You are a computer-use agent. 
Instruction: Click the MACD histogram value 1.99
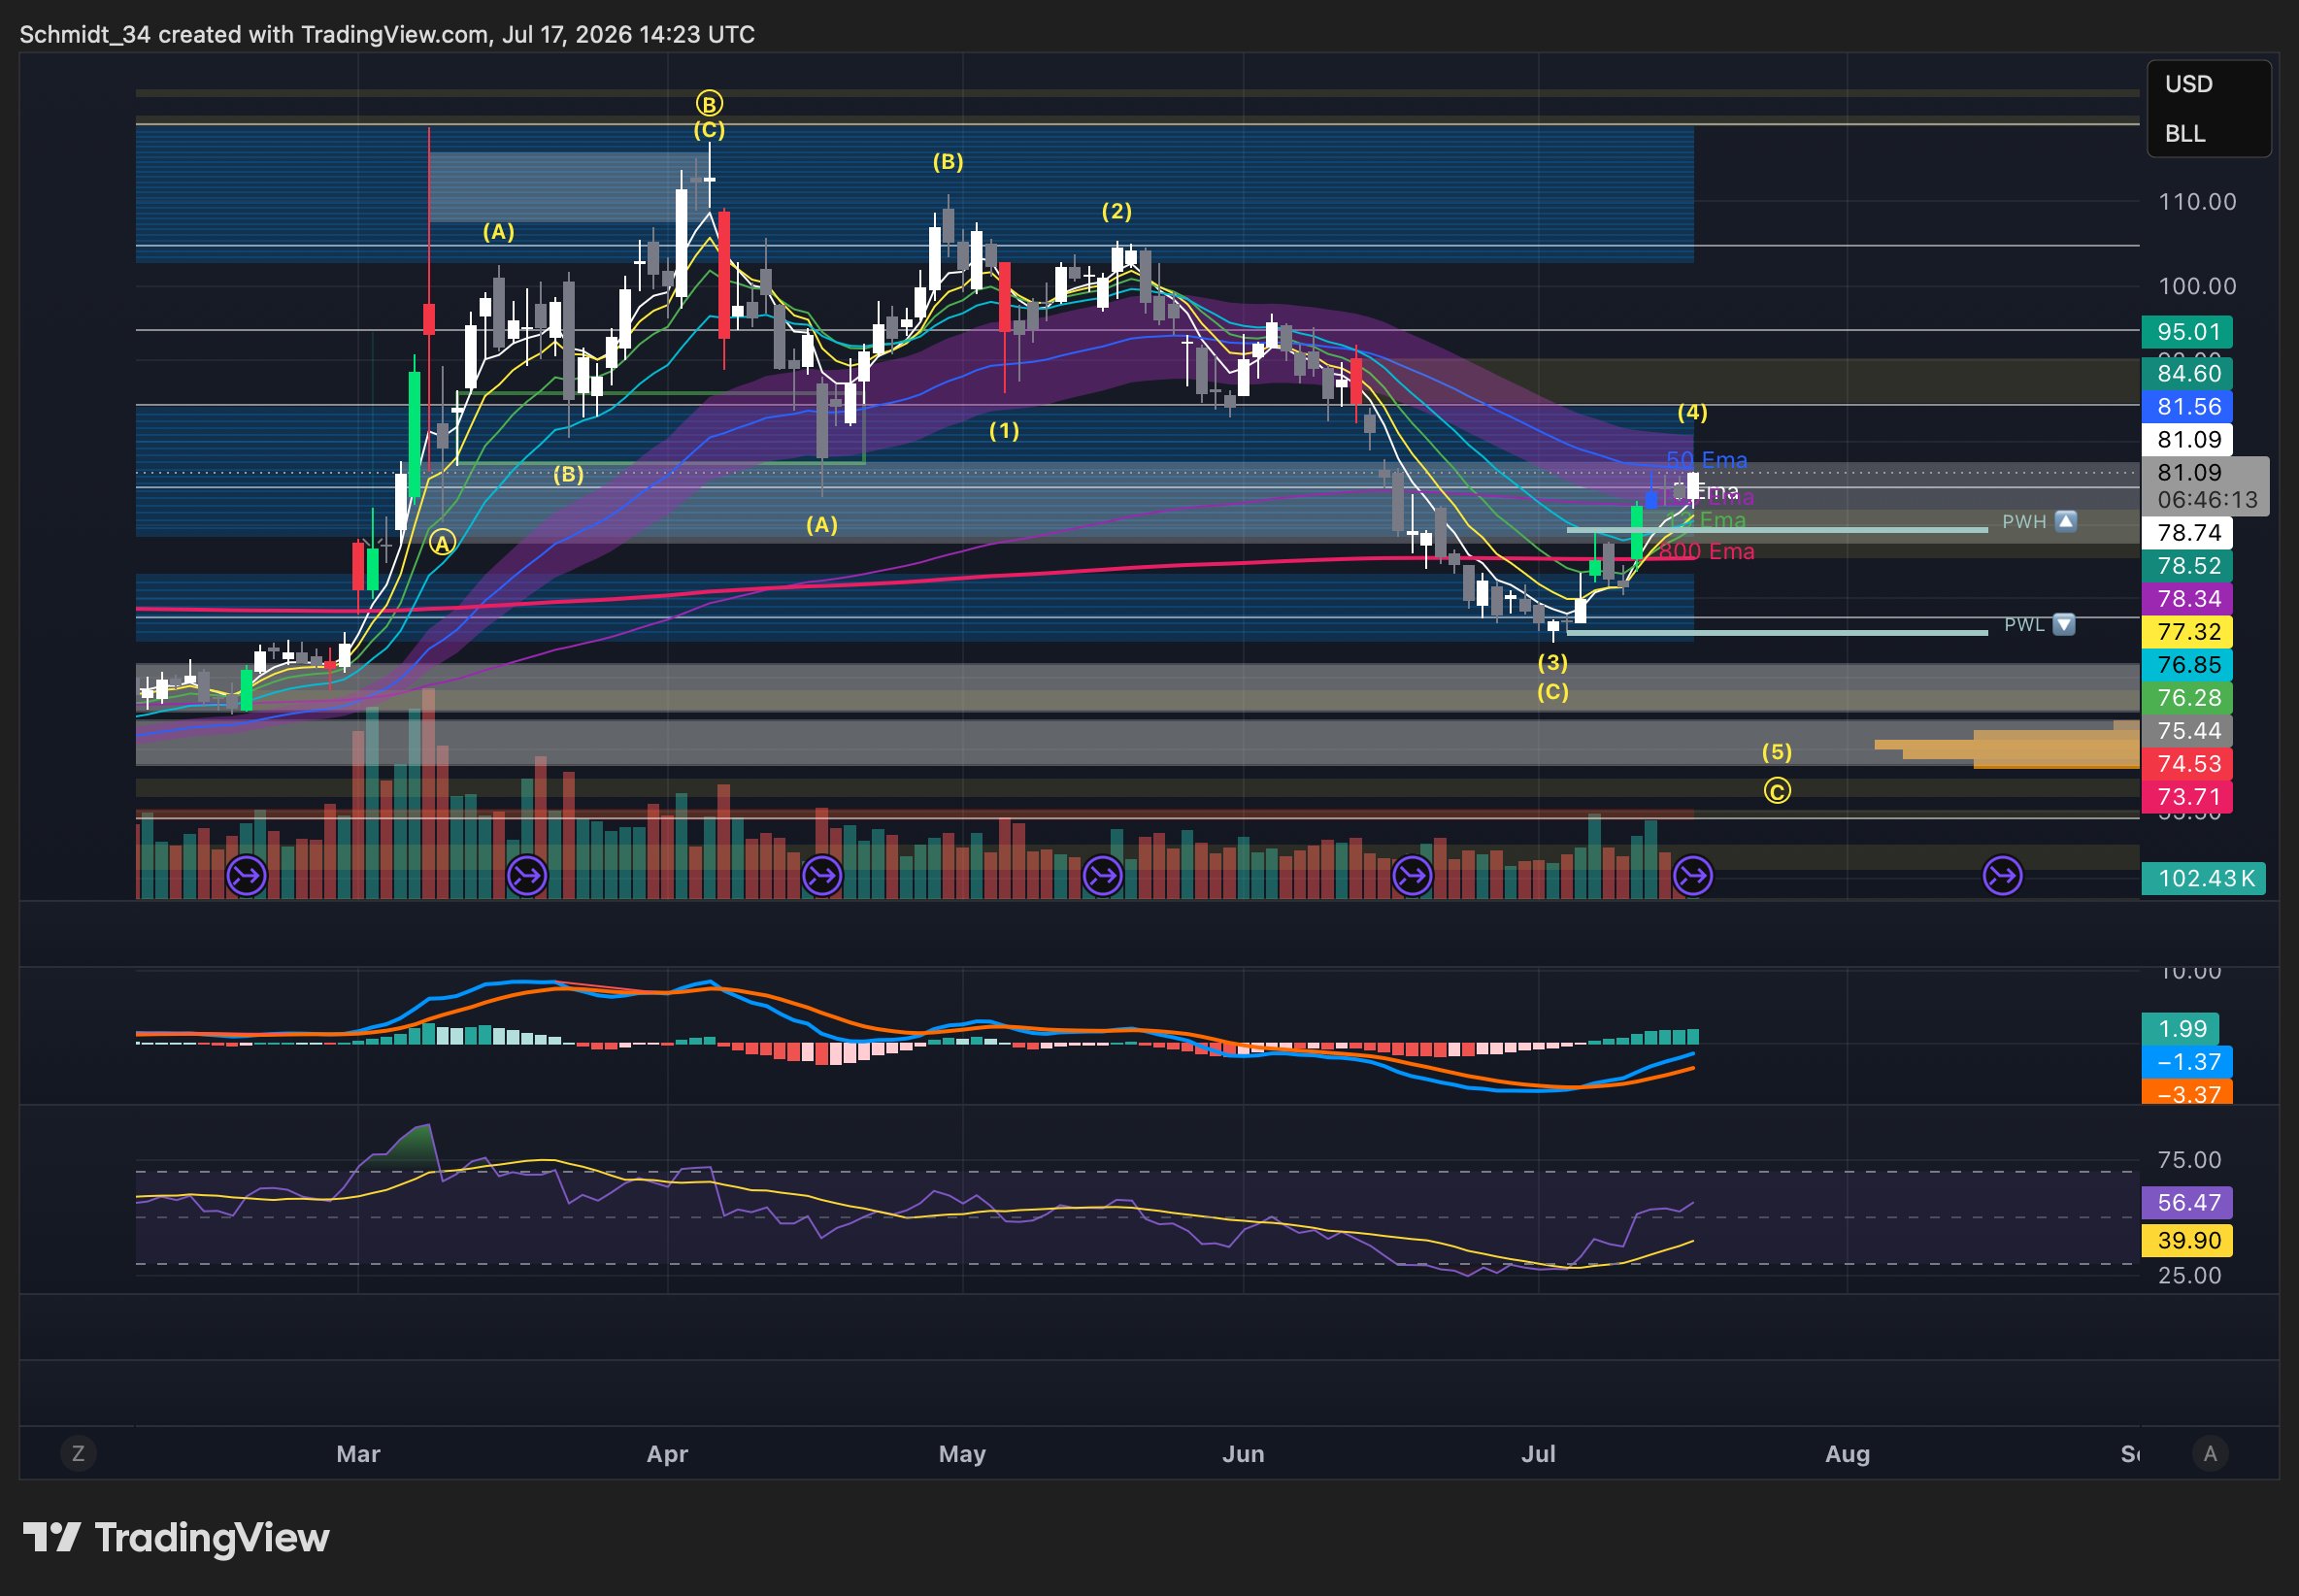click(2180, 1028)
